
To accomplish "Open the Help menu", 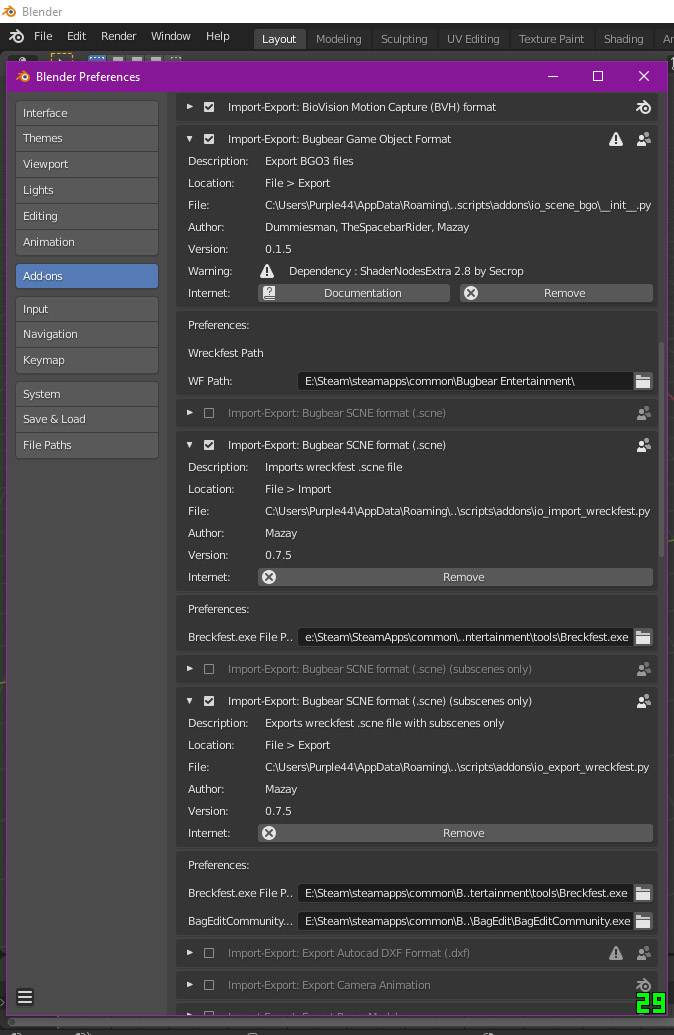I will (217, 36).
